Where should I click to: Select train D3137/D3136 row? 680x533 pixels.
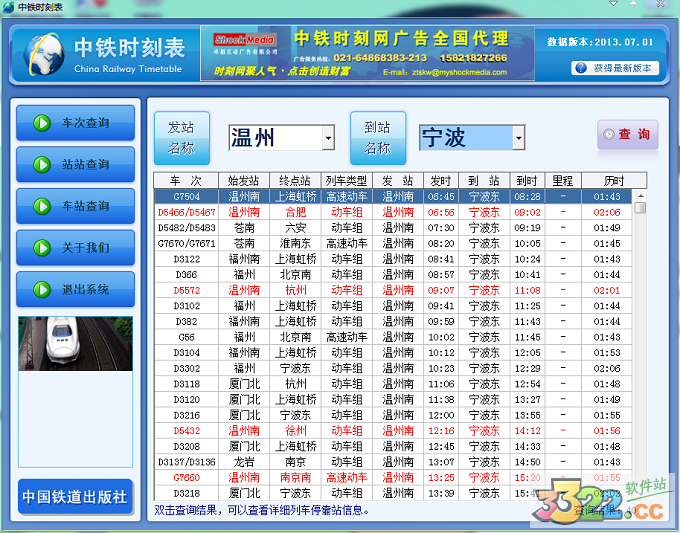pos(393,462)
